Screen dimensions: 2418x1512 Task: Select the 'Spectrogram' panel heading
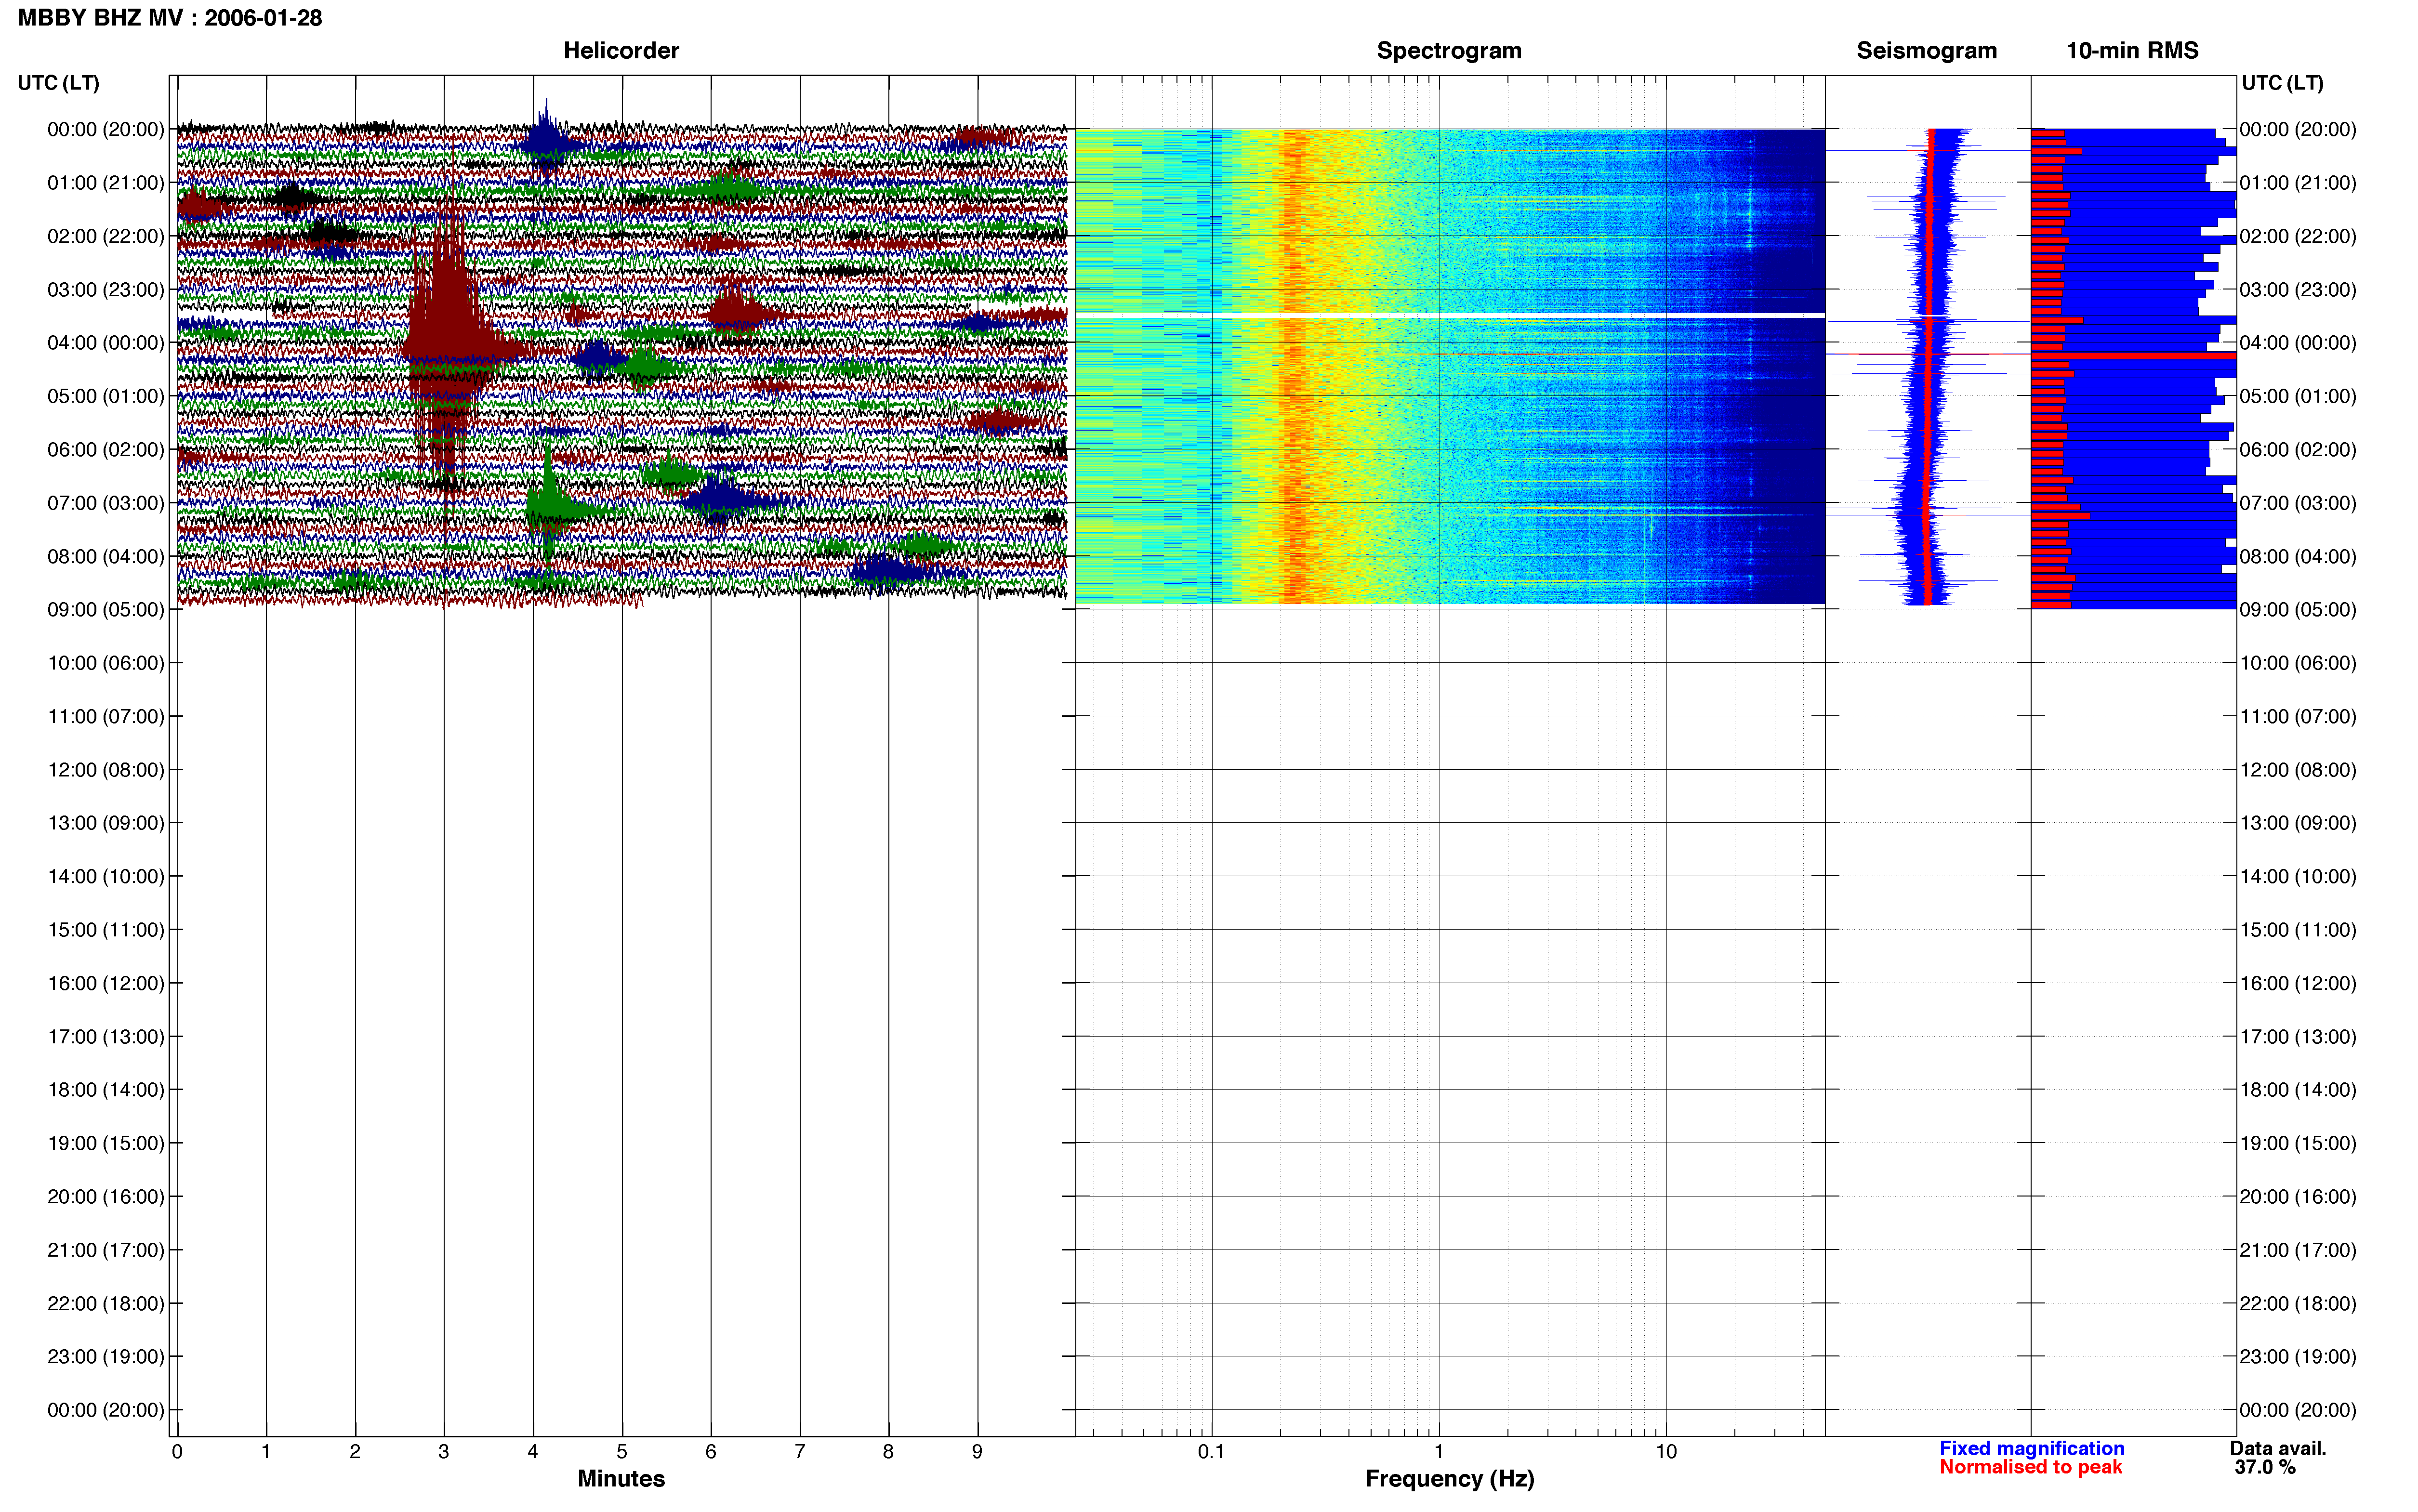pyautogui.click(x=1449, y=50)
